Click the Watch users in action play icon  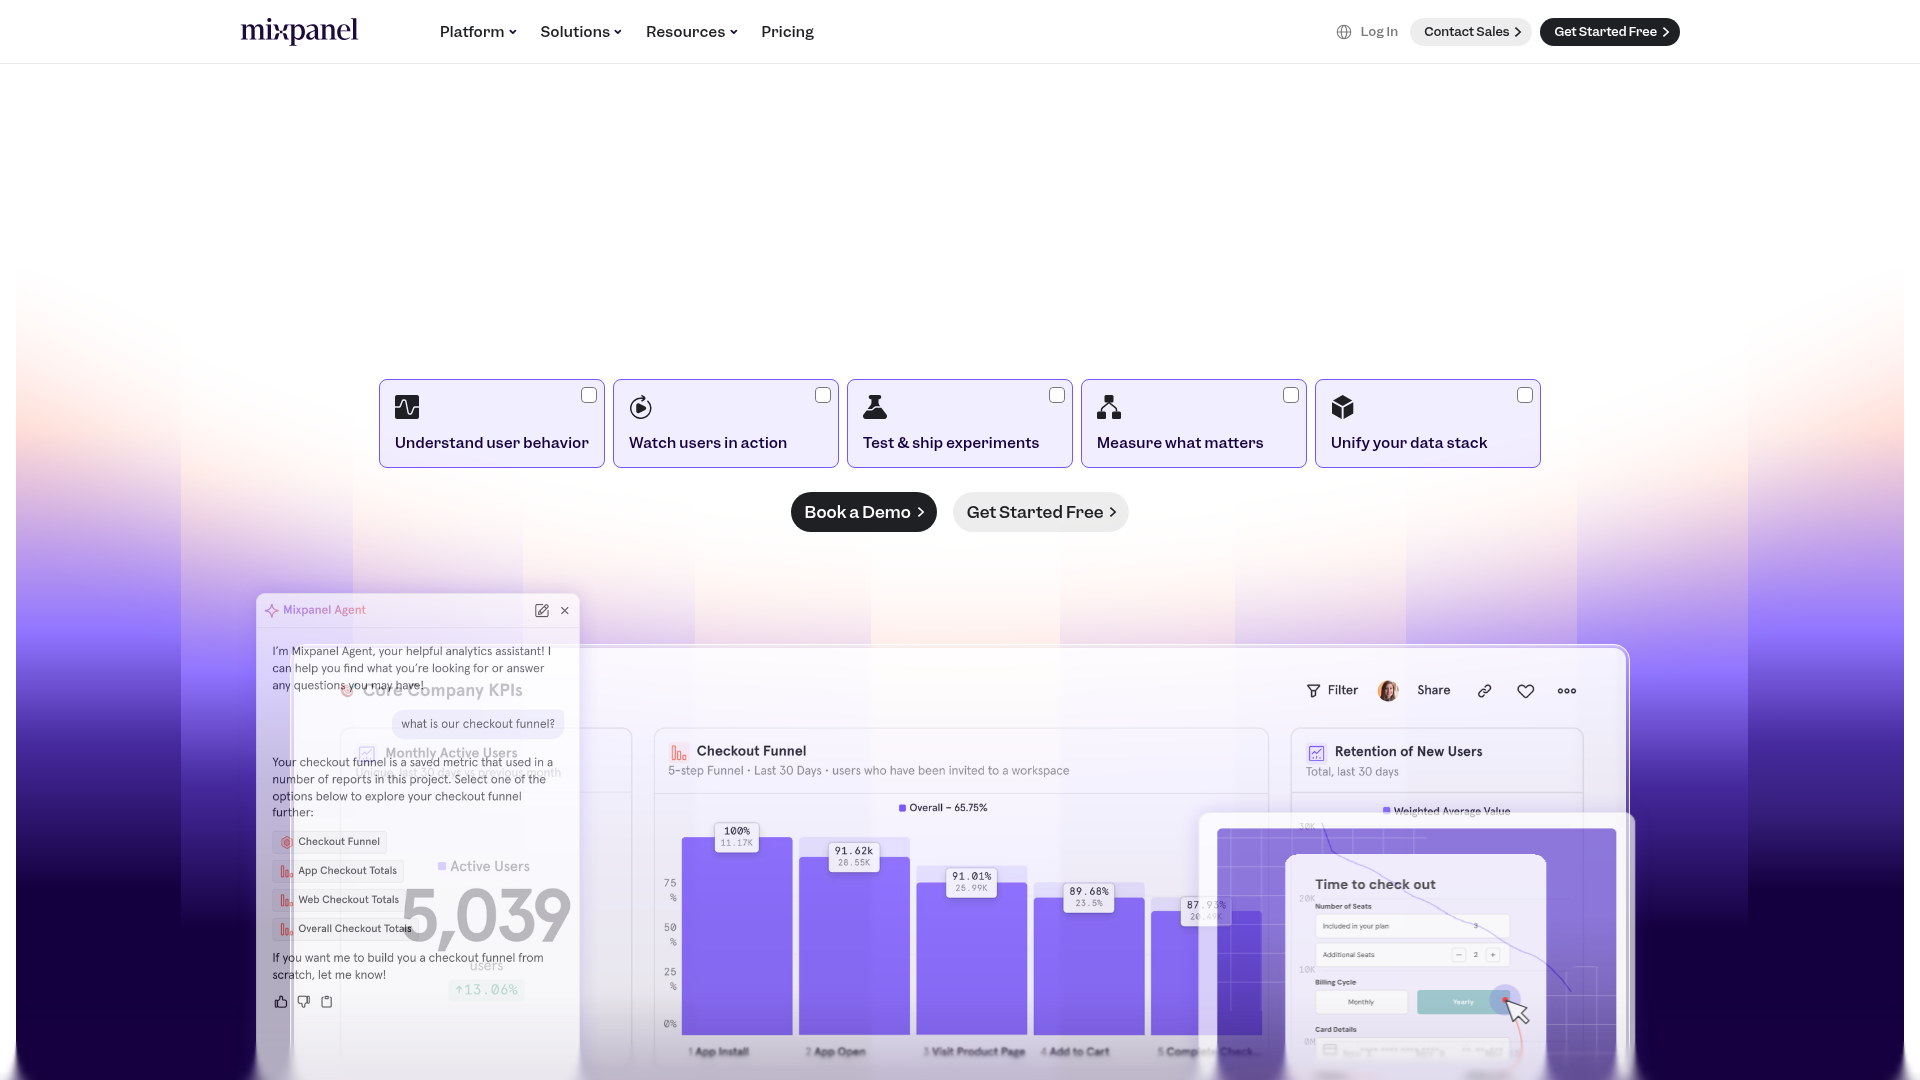[x=641, y=407]
